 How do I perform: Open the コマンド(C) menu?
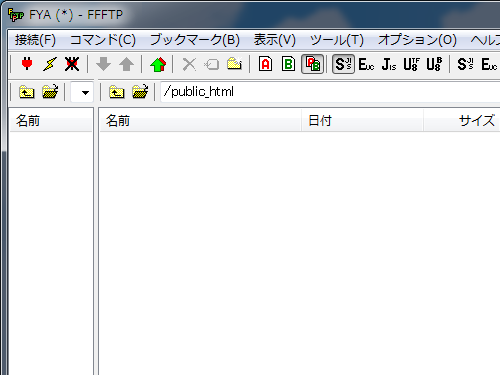click(x=103, y=40)
